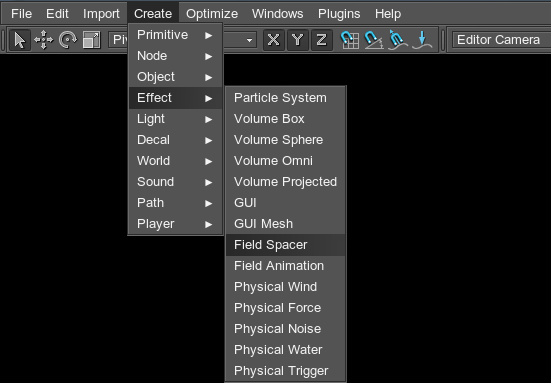Activate the scale manipulator icon
This screenshot has width=551, height=383.
(x=92, y=40)
